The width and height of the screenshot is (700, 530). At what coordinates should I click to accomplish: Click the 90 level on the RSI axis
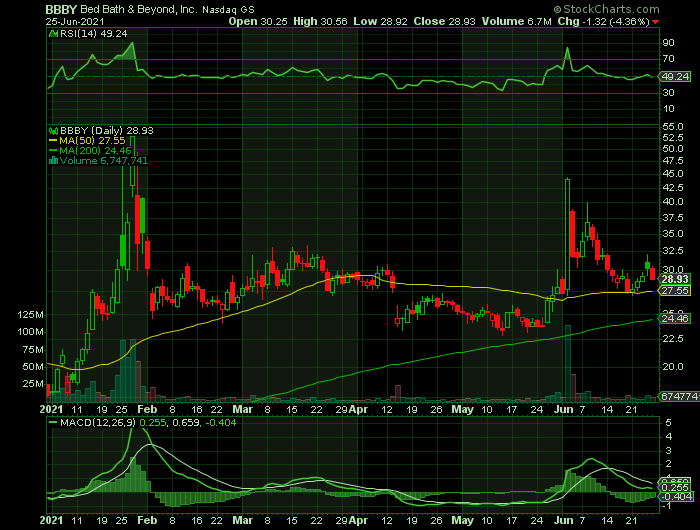668,43
